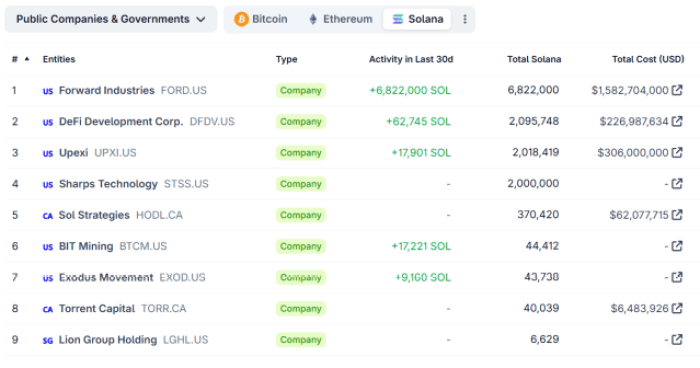Image resolution: width=700 pixels, height=368 pixels.
Task: Click the BTCM.US ticker symbol
Action: pyautogui.click(x=143, y=246)
